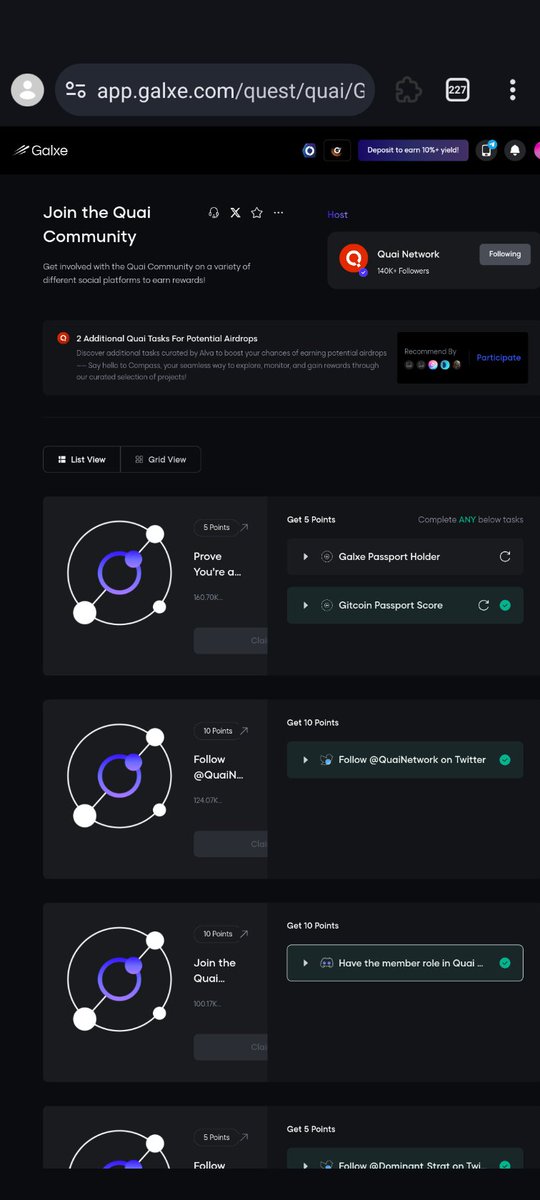Click the green check on Follow @QuaiNetwork task

tap(505, 760)
